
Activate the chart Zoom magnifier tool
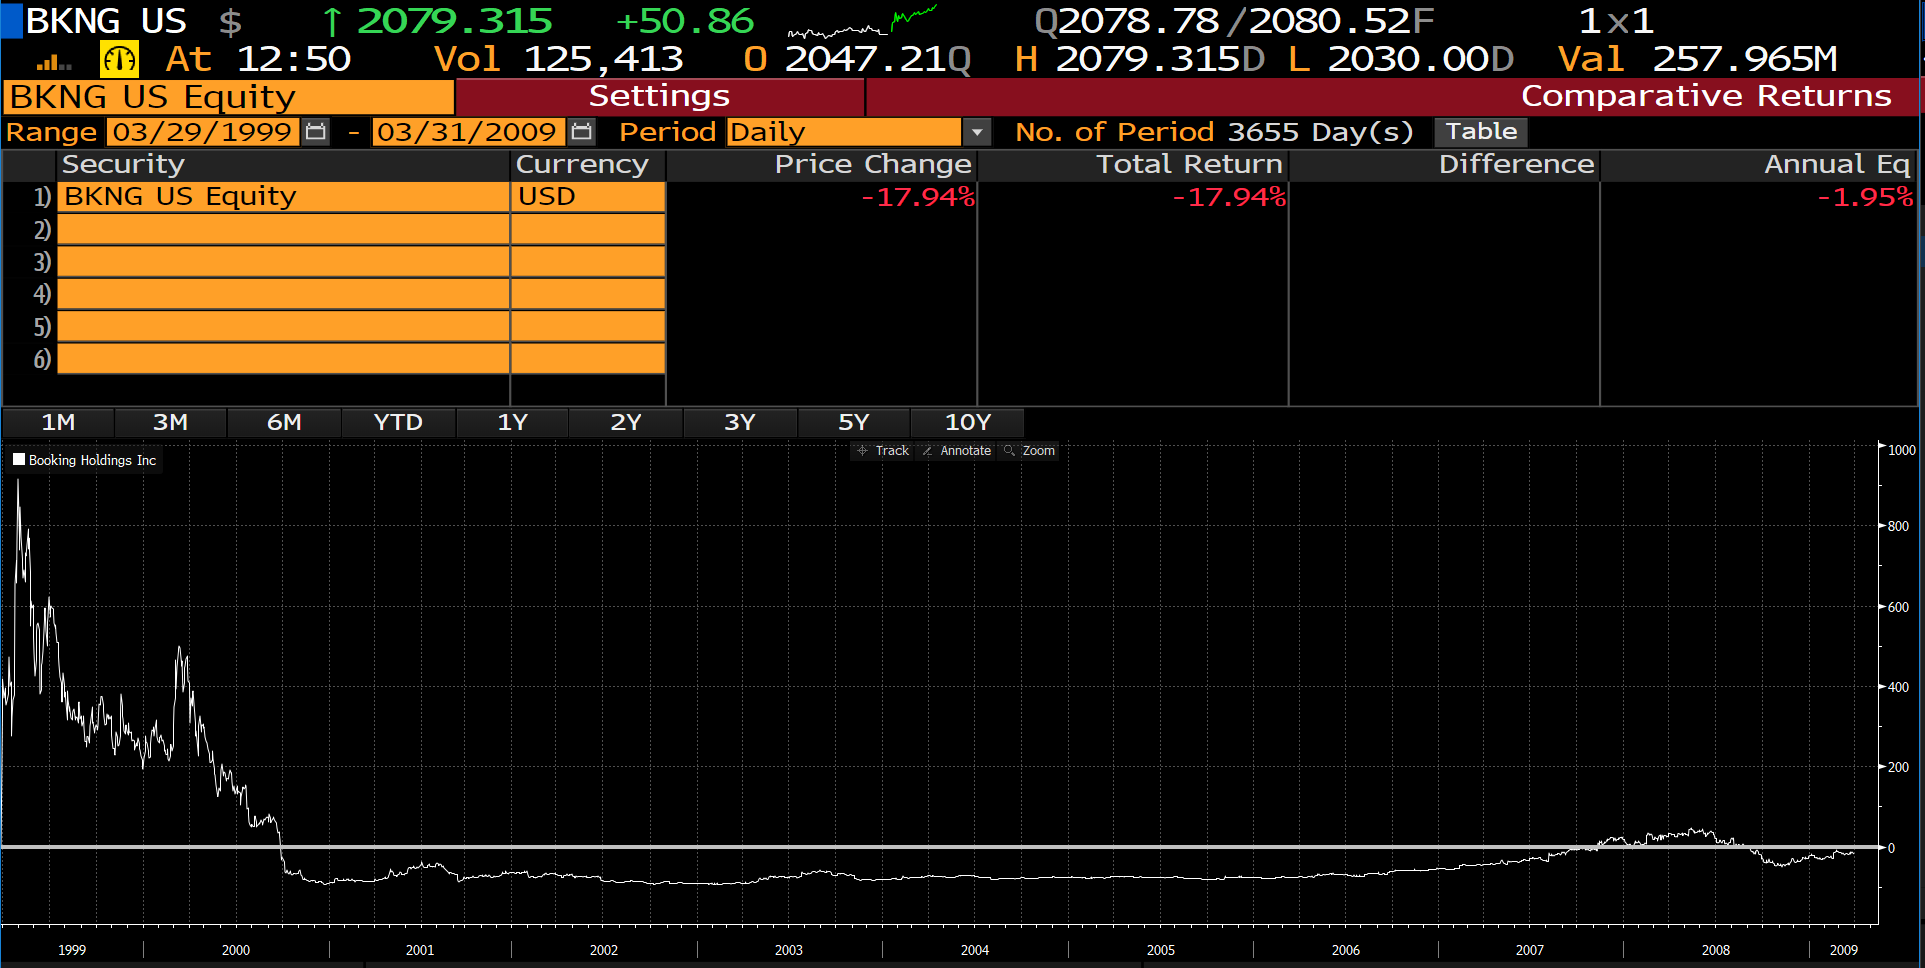1029,451
